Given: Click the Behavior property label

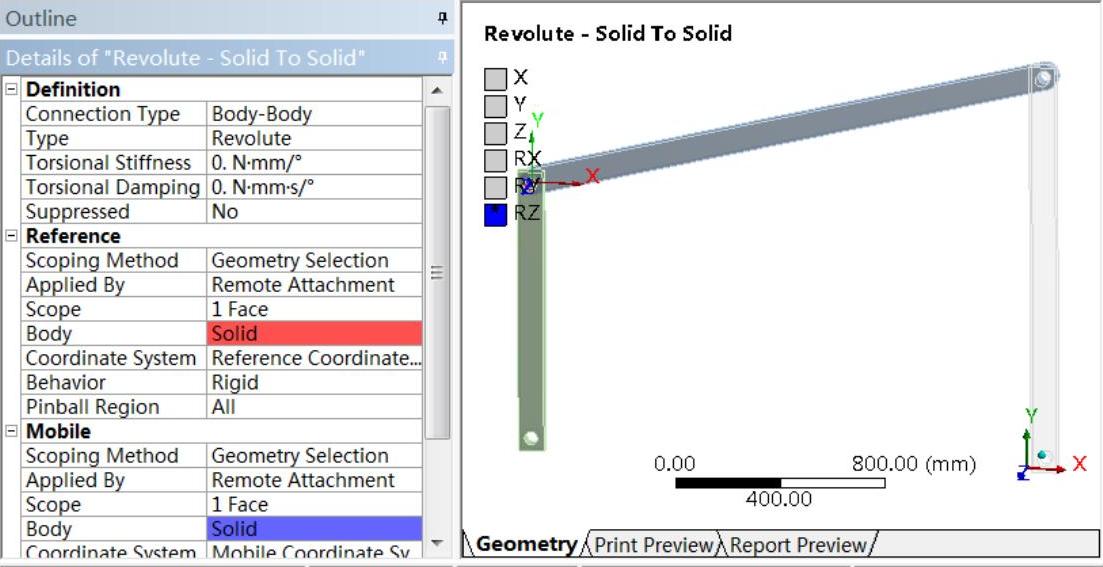Looking at the screenshot, I should click(x=65, y=383).
